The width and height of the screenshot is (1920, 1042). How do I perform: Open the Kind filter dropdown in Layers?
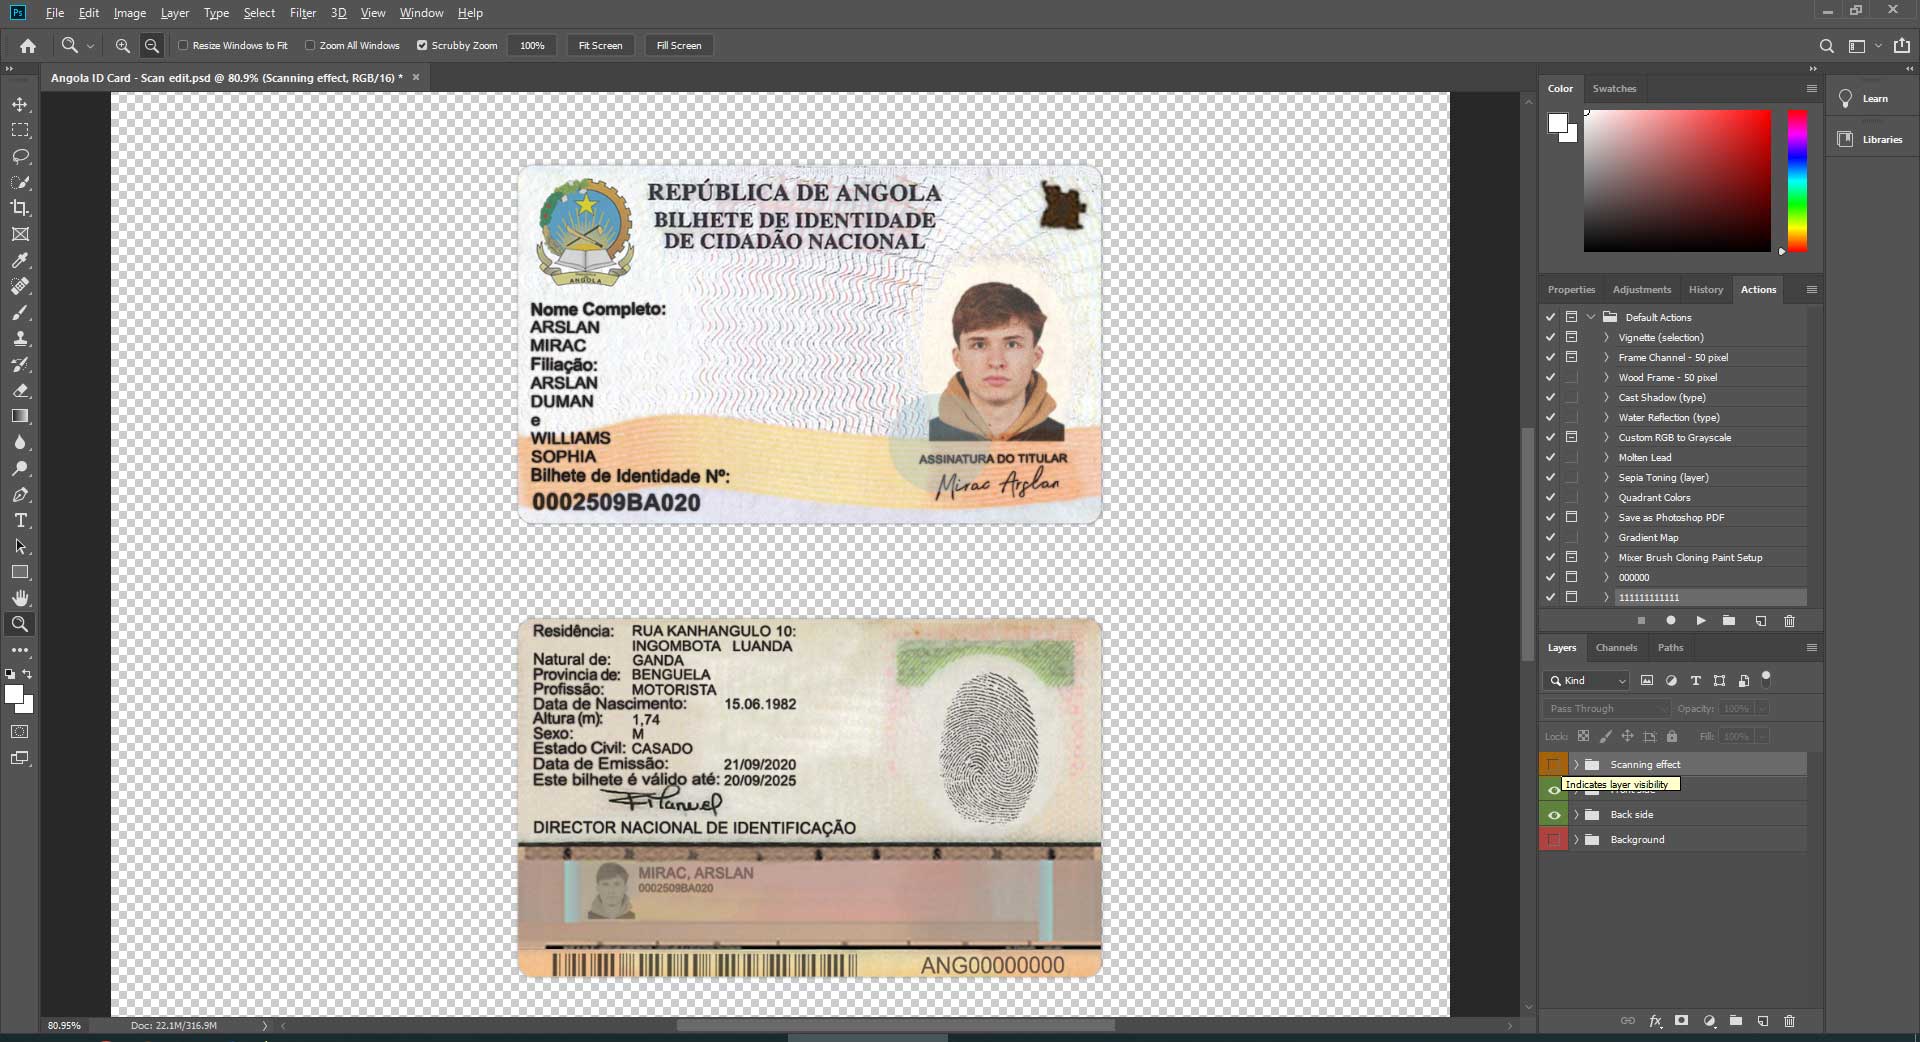point(1588,681)
